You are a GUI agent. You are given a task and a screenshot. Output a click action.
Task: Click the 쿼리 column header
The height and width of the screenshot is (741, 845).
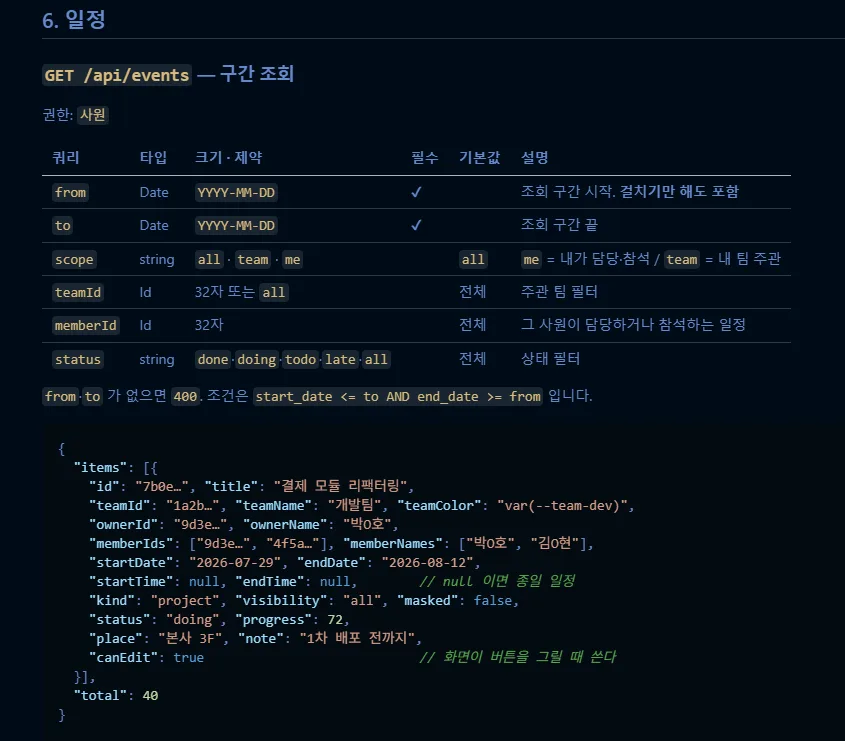66,157
